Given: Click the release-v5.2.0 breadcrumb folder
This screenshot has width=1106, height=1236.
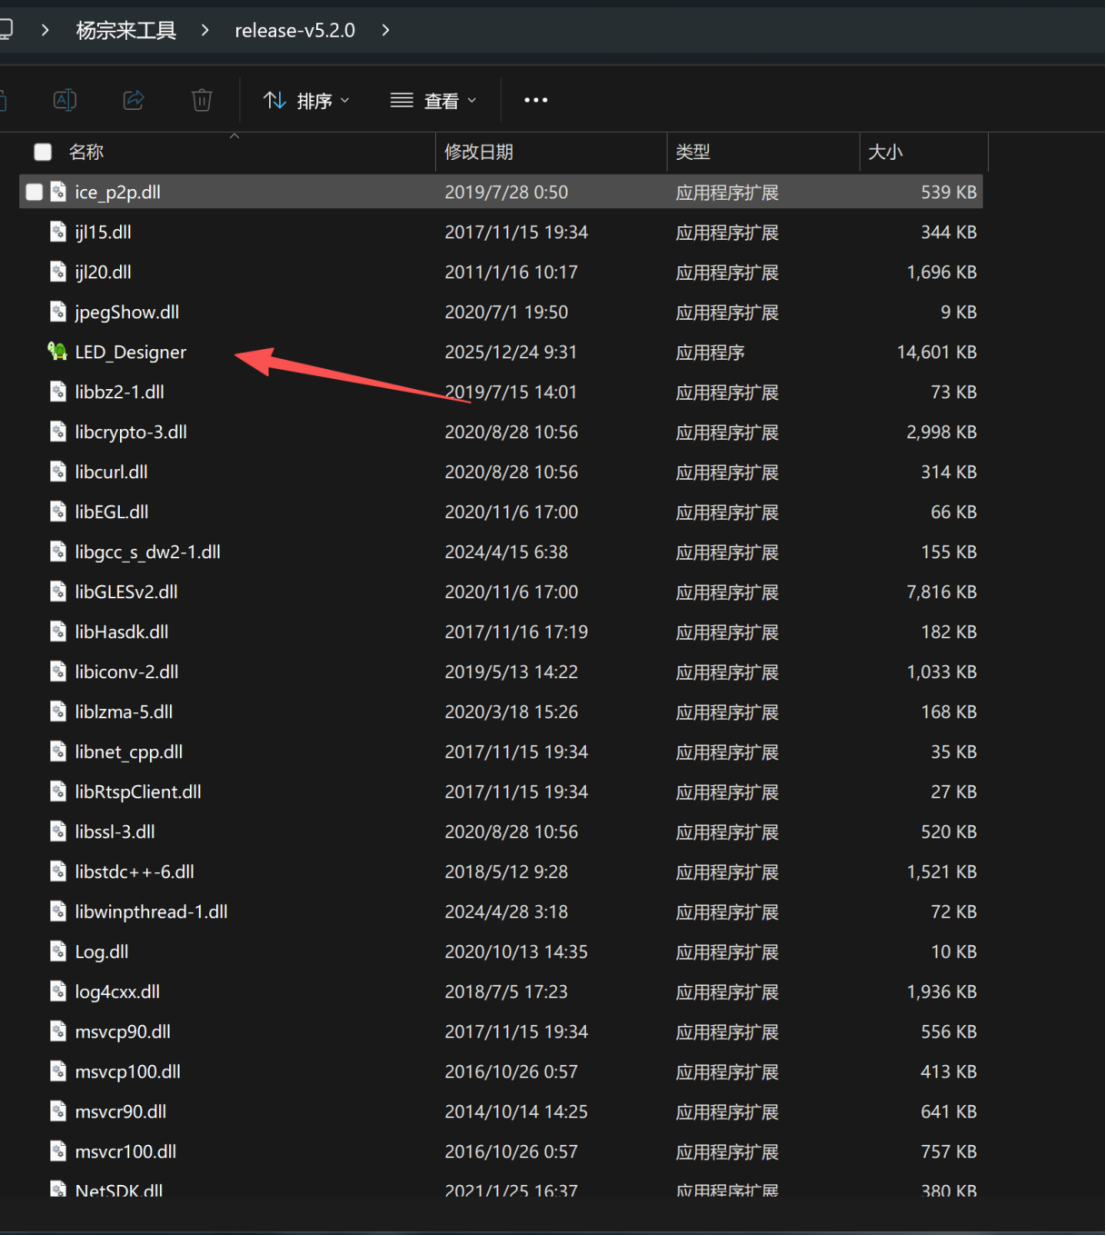Looking at the screenshot, I should [x=295, y=30].
